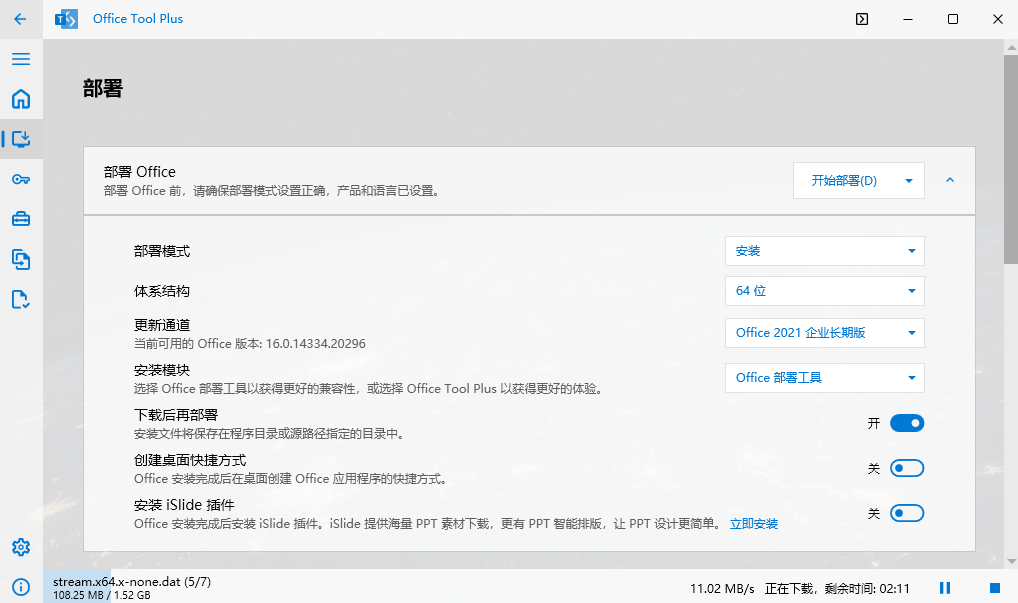The image size is (1018, 603).
Task: Collapse the 部署 Office section chevron
Action: tap(950, 180)
